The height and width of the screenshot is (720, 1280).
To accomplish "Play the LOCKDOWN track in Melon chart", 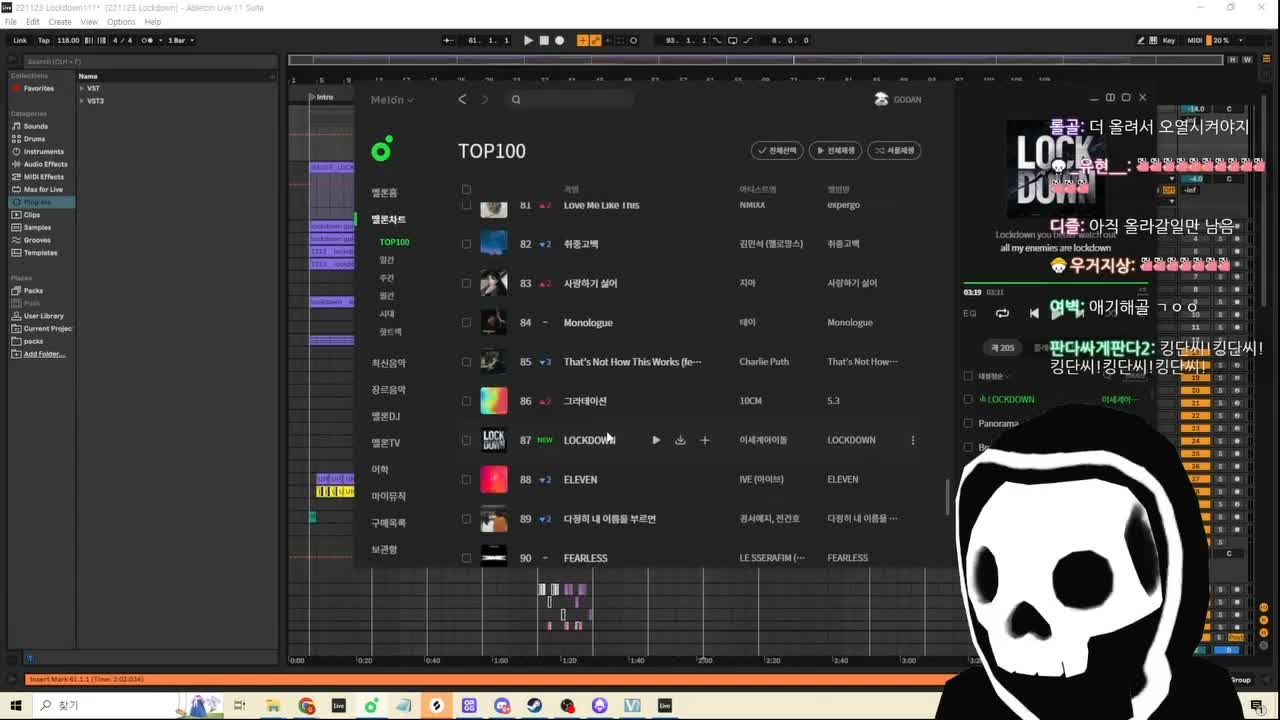I will [x=656, y=440].
